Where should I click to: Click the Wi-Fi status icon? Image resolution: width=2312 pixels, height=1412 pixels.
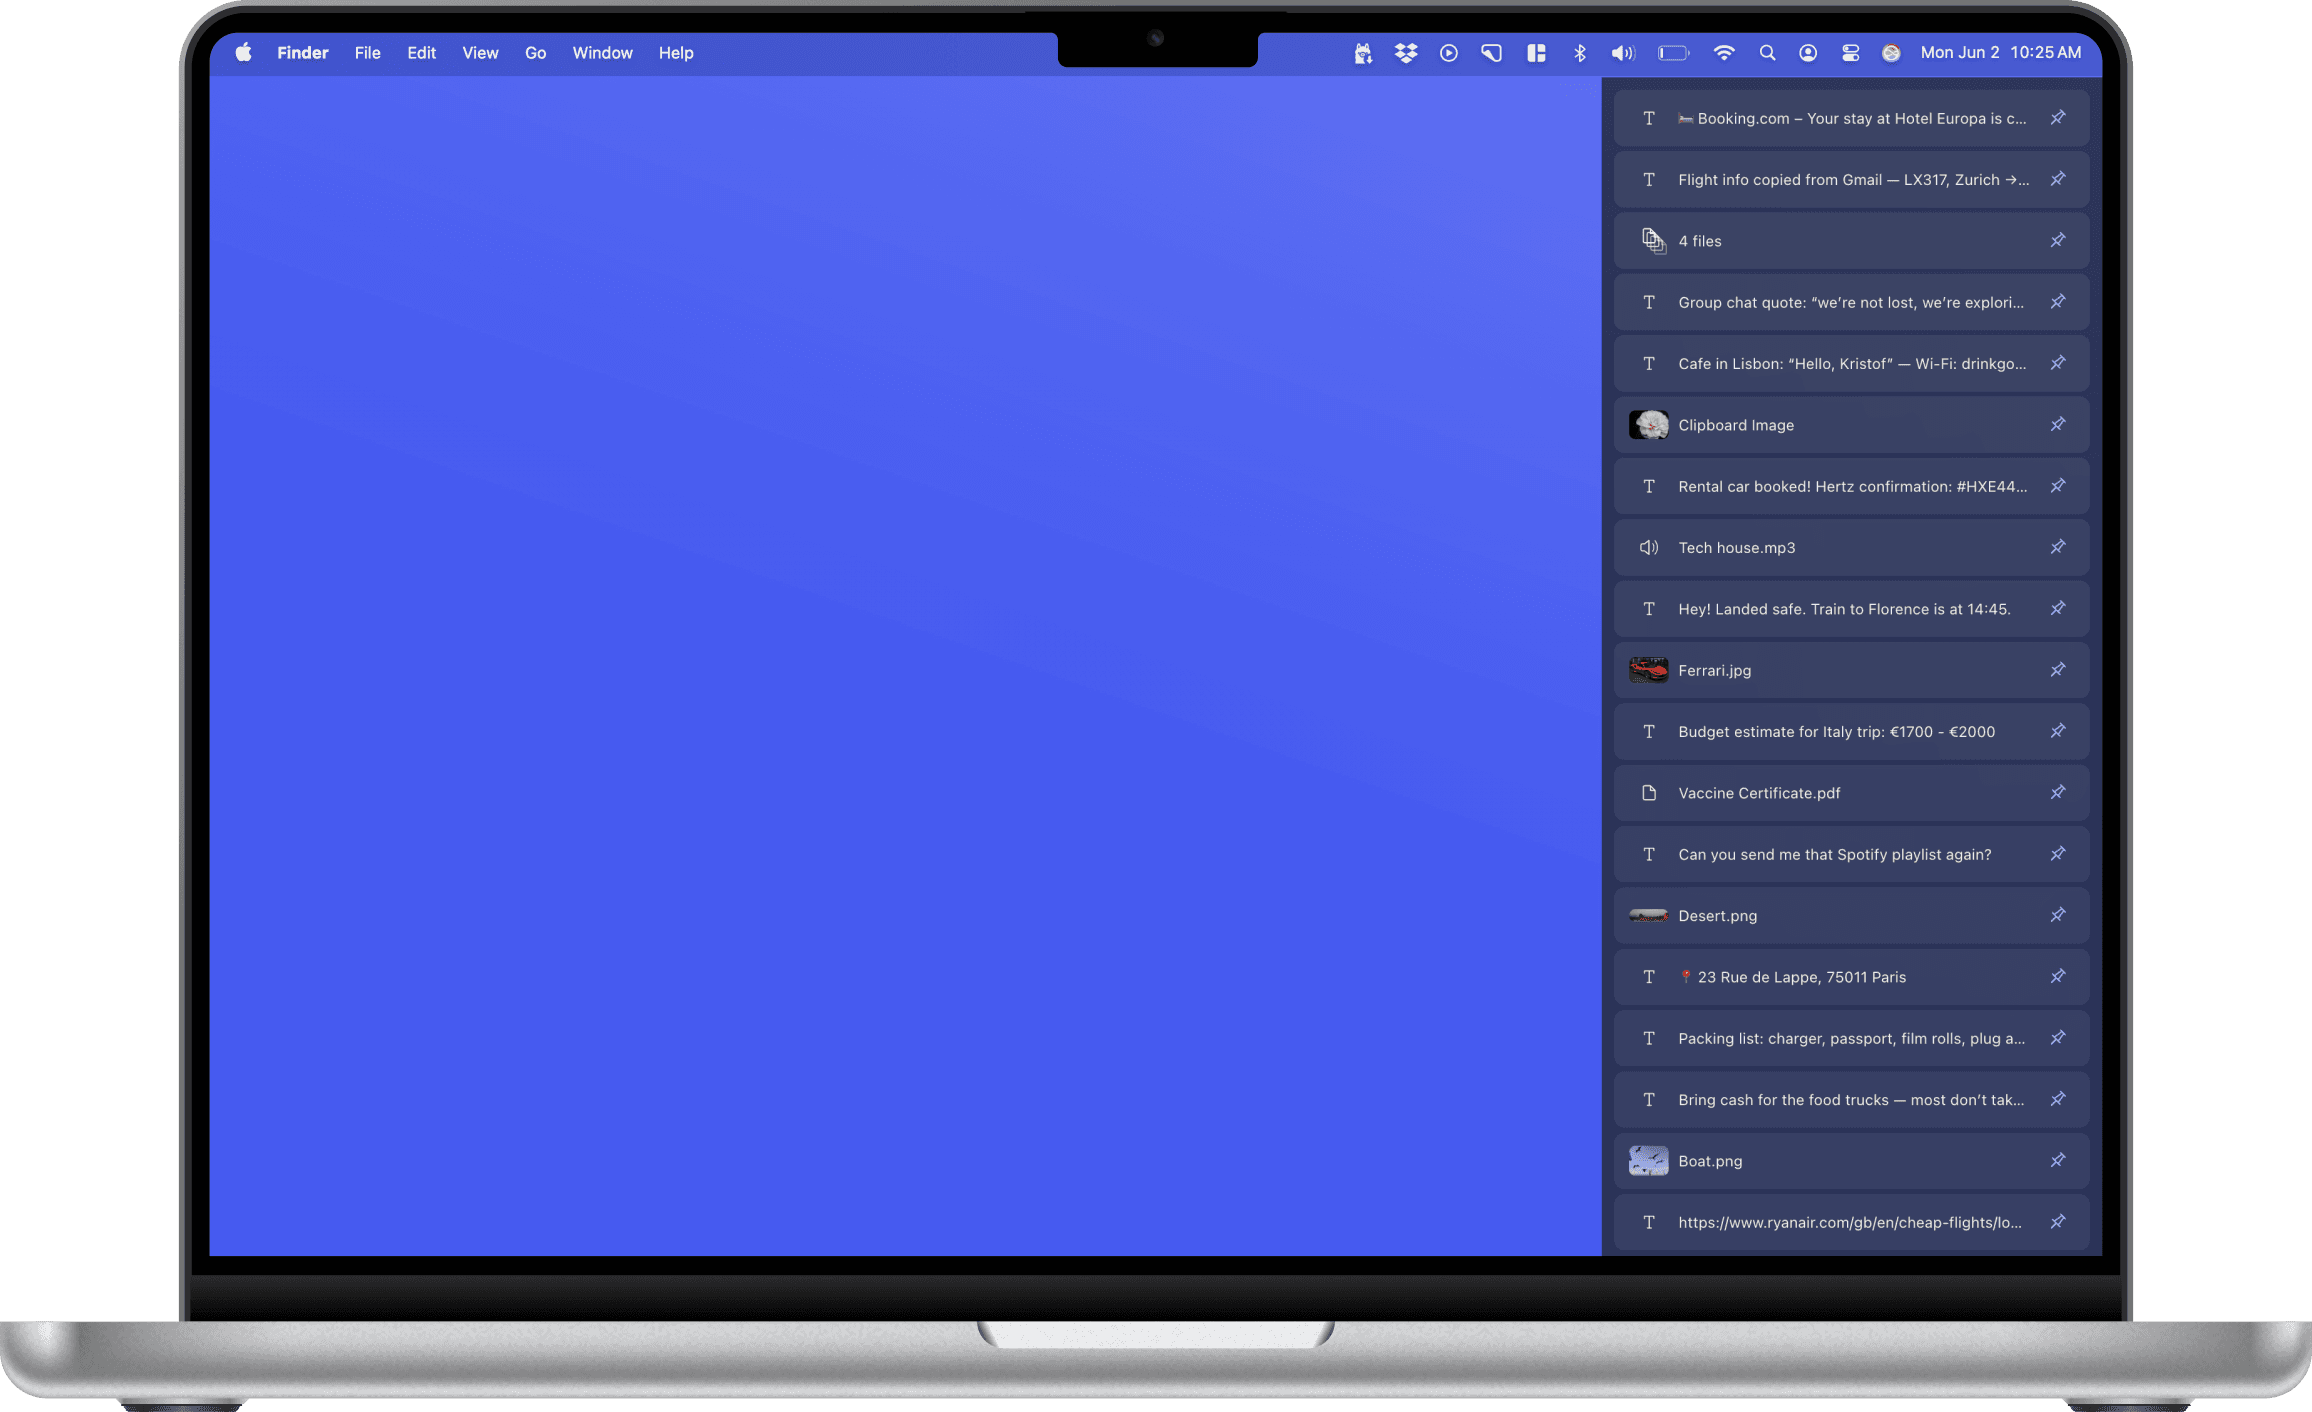1724,53
